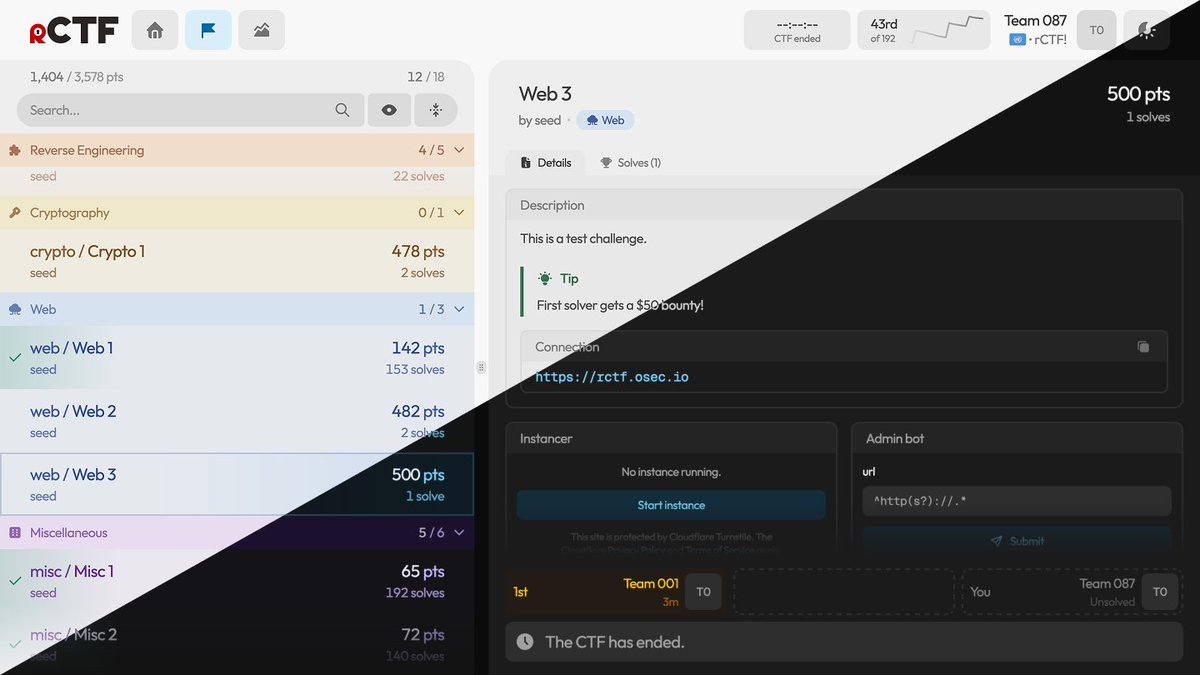
Task: Collapse the Web category
Action: (x=460, y=309)
